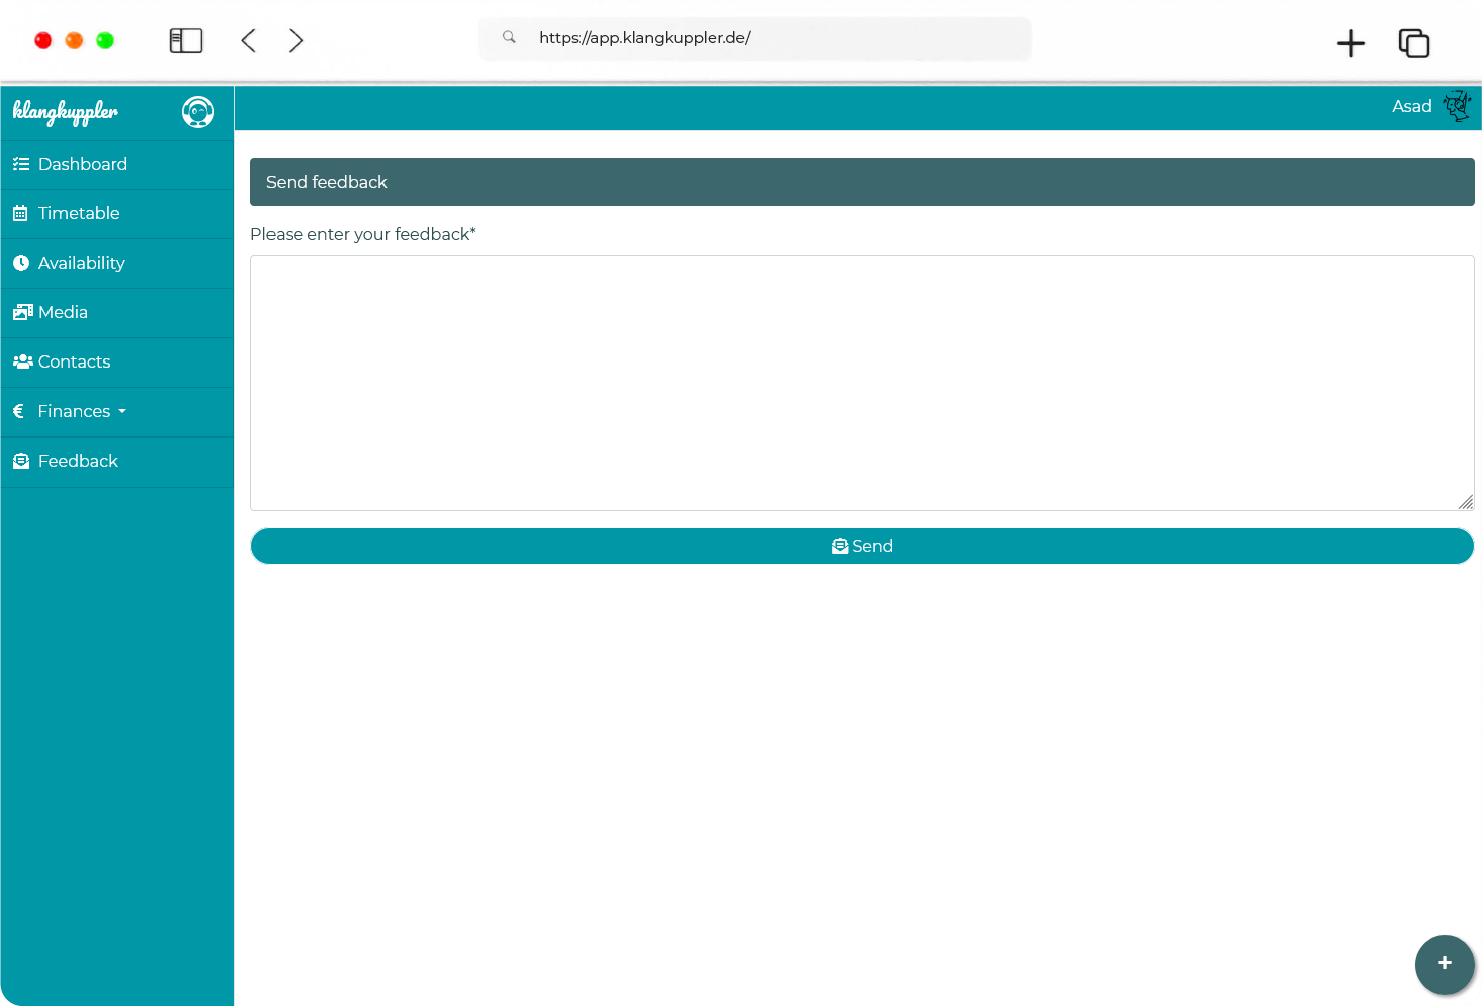The width and height of the screenshot is (1482, 1006).
Task: Go to the Media section
Action: [x=62, y=312]
